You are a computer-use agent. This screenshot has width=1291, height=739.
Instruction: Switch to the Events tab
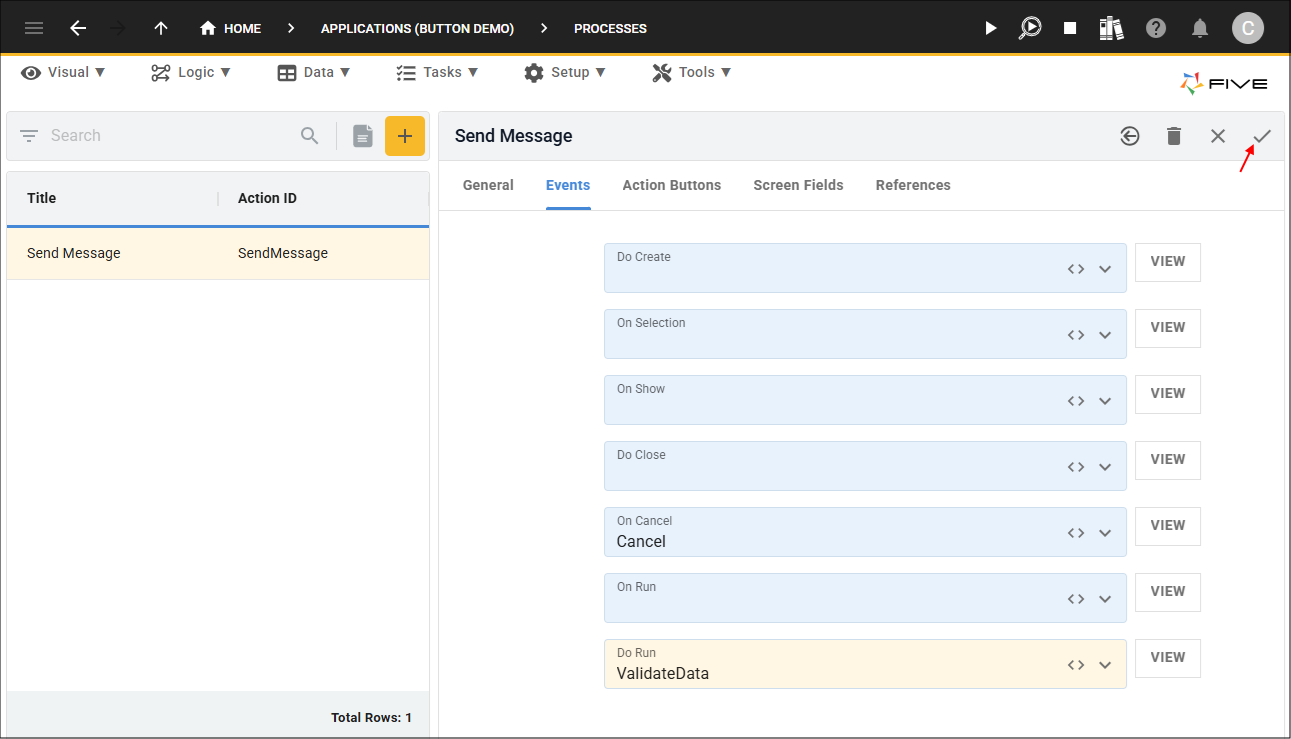568,186
